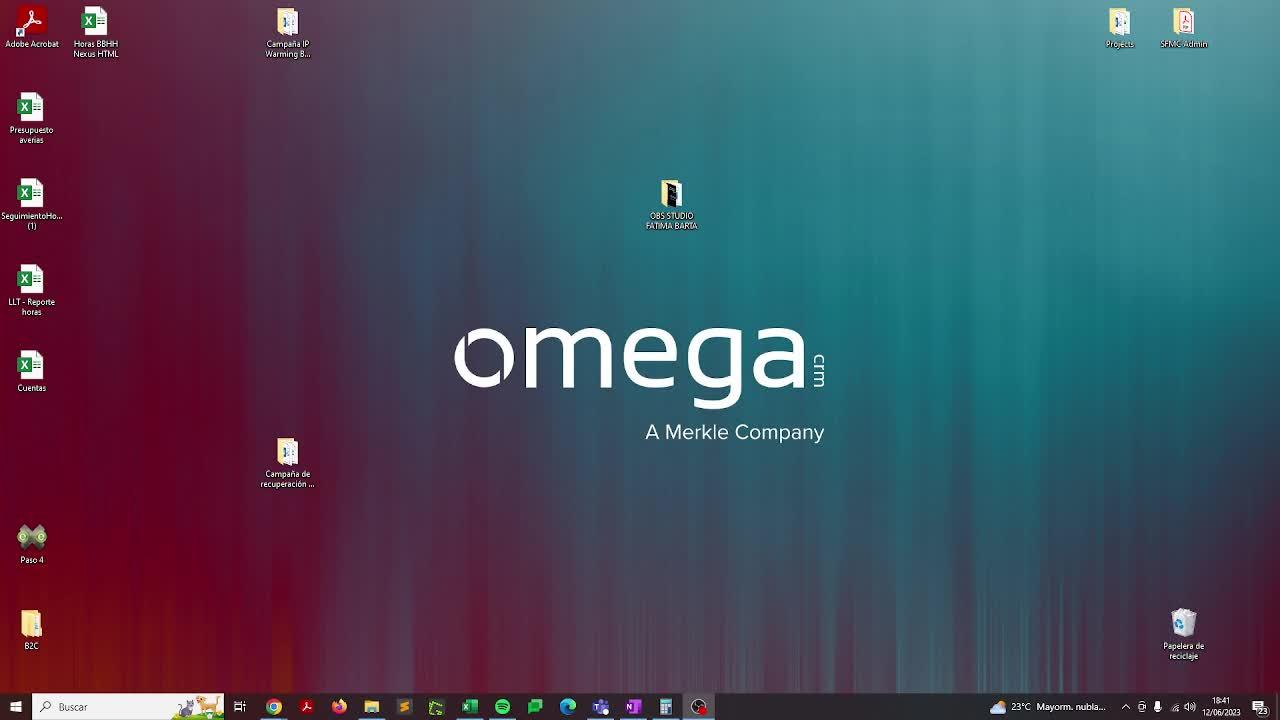This screenshot has height=720, width=1280.
Task: Open OBS Studio from the taskbar
Action: 699,707
